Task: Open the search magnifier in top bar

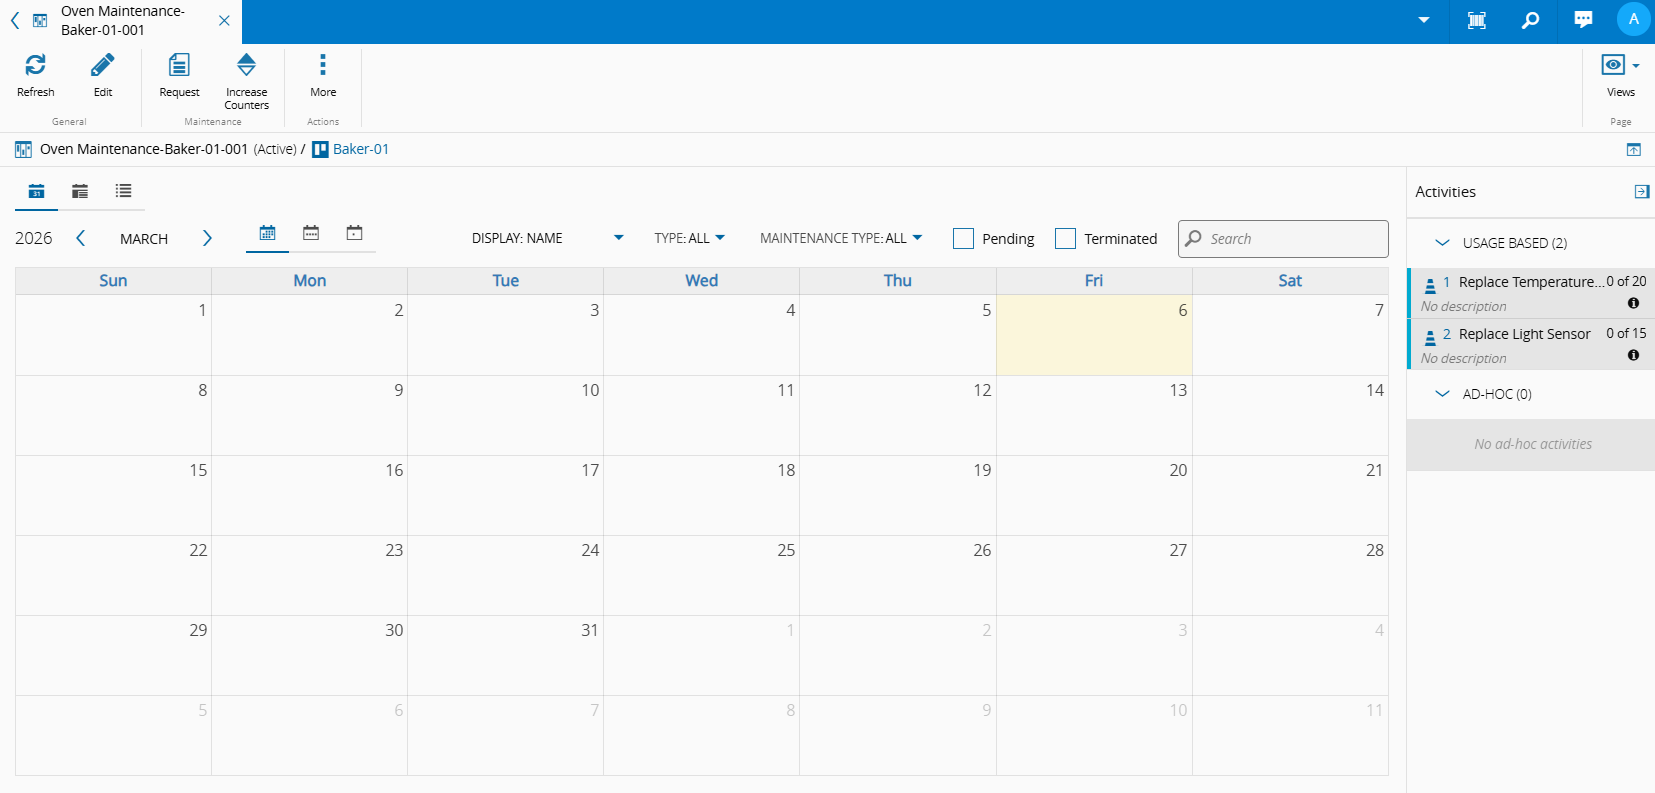Action: coord(1530,20)
